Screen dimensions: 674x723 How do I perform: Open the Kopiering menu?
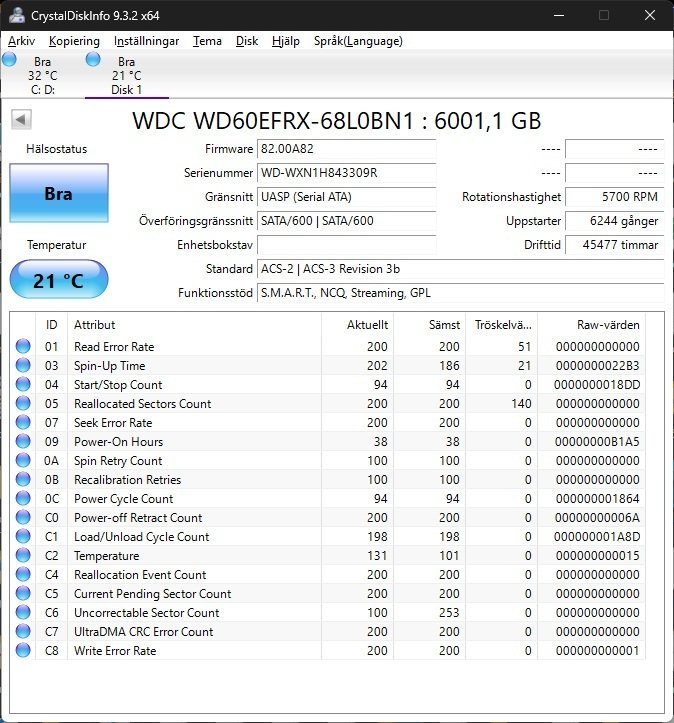(x=74, y=41)
